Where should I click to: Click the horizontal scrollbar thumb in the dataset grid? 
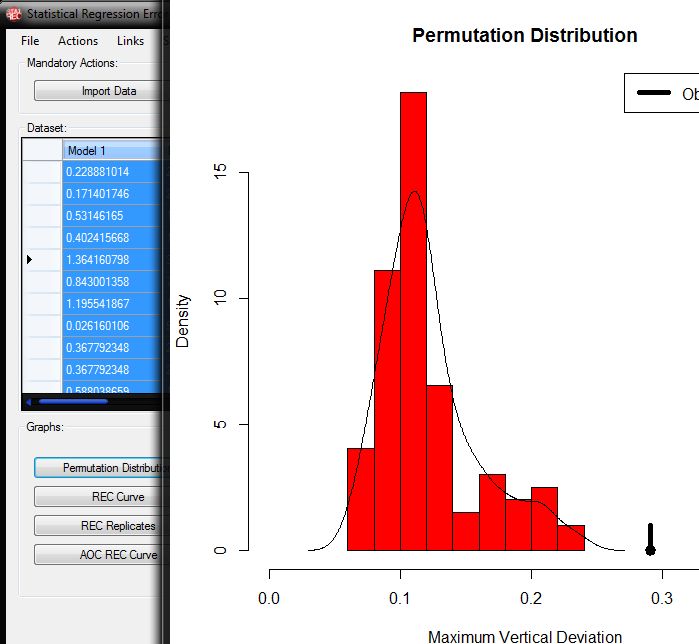pos(73,402)
